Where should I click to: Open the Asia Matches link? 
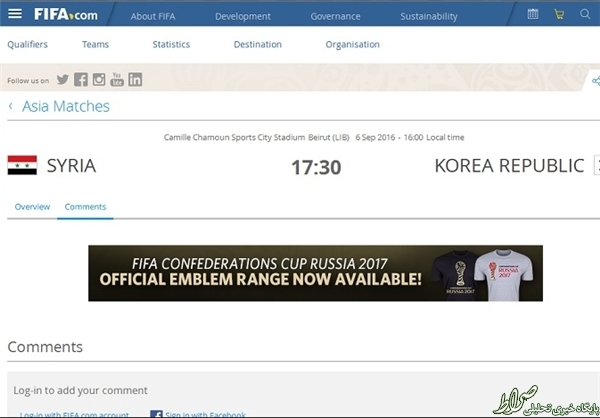click(x=65, y=106)
